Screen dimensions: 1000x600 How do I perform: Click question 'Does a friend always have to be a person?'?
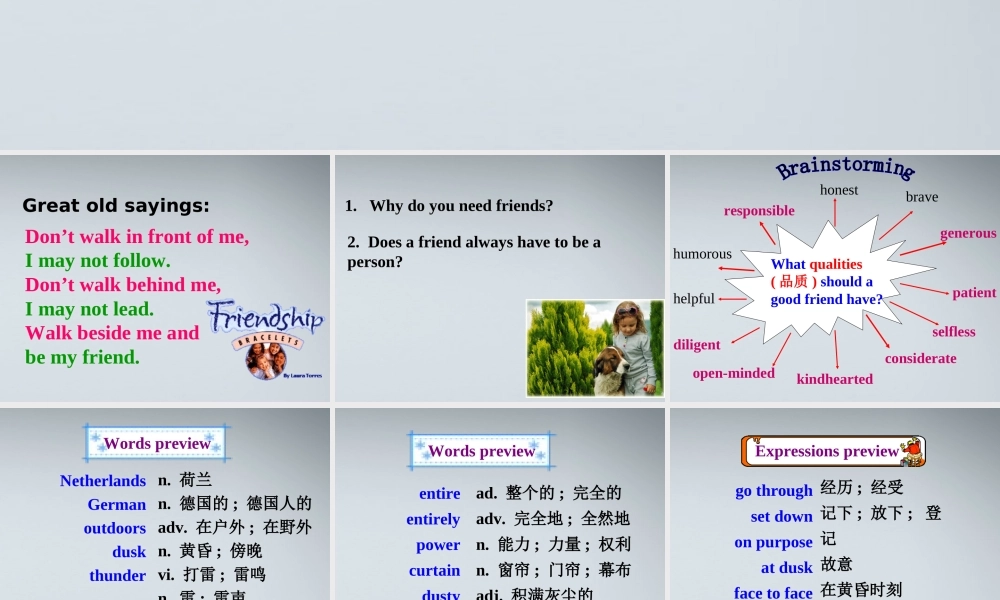(474, 252)
